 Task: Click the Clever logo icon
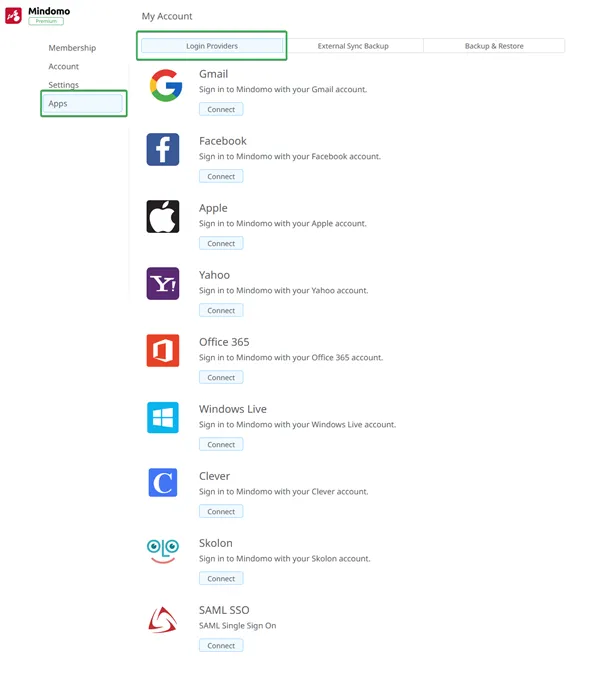pyautogui.click(x=163, y=483)
